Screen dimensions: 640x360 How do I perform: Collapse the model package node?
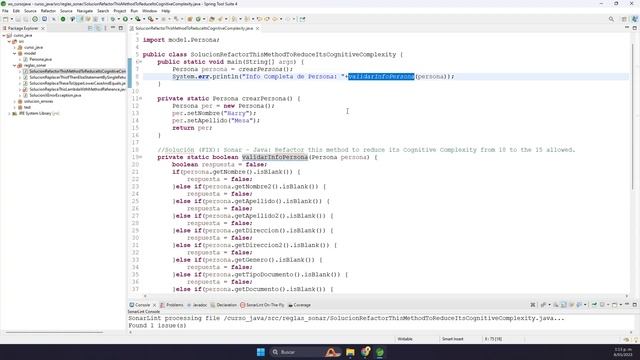pyautogui.click(x=15, y=53)
